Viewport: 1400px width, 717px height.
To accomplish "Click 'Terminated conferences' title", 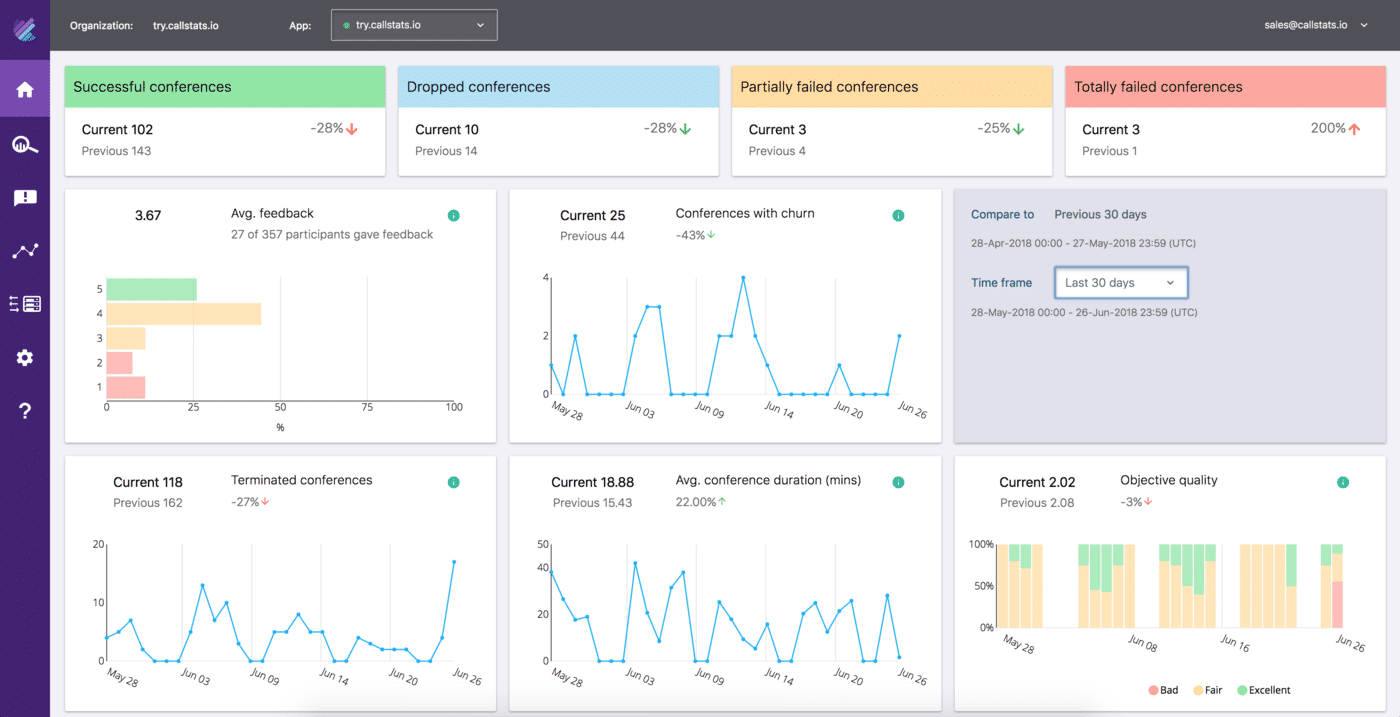I will point(302,480).
